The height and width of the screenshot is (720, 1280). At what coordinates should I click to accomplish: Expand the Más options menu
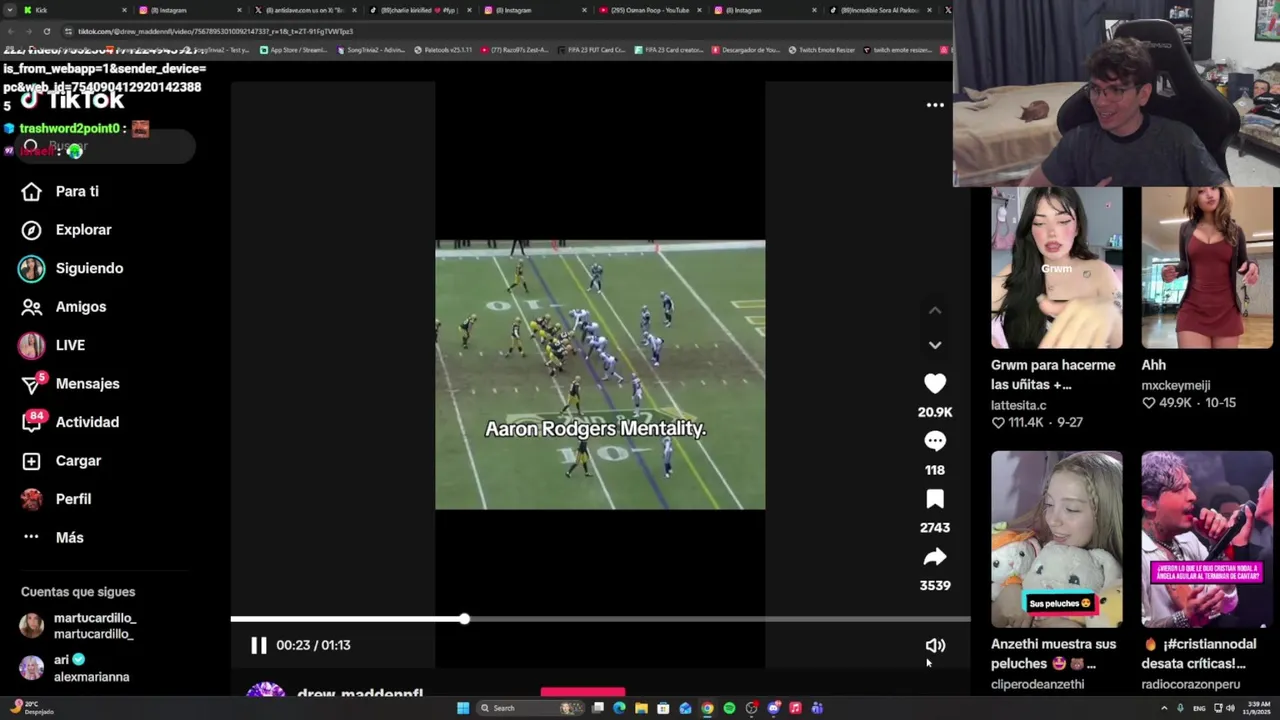tap(52, 538)
